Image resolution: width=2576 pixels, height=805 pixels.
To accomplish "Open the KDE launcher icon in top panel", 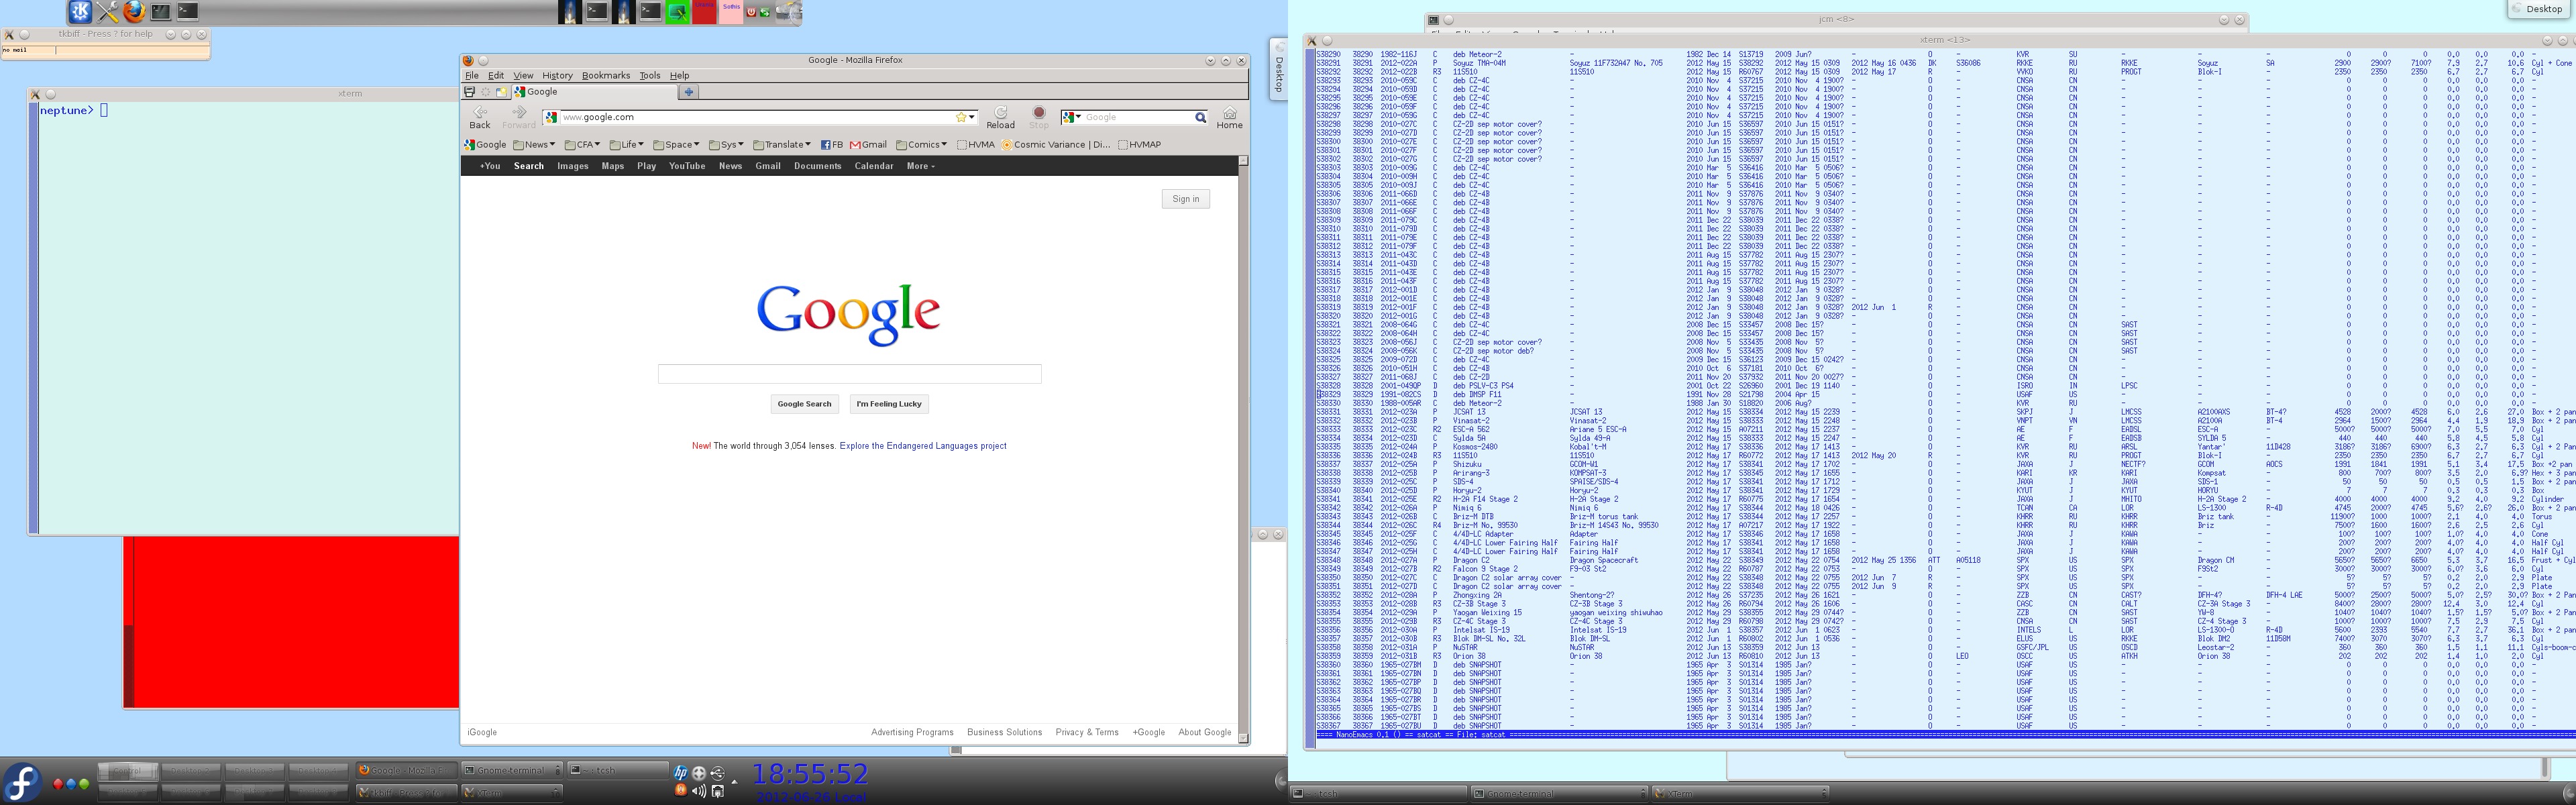I will click(x=80, y=11).
